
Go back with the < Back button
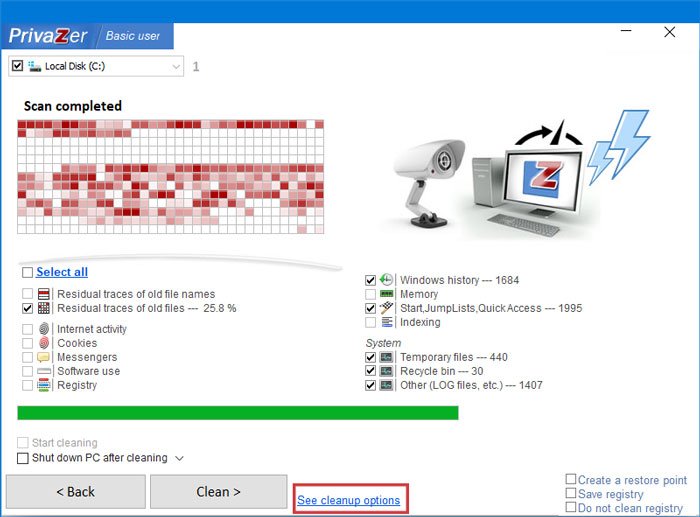pos(75,492)
